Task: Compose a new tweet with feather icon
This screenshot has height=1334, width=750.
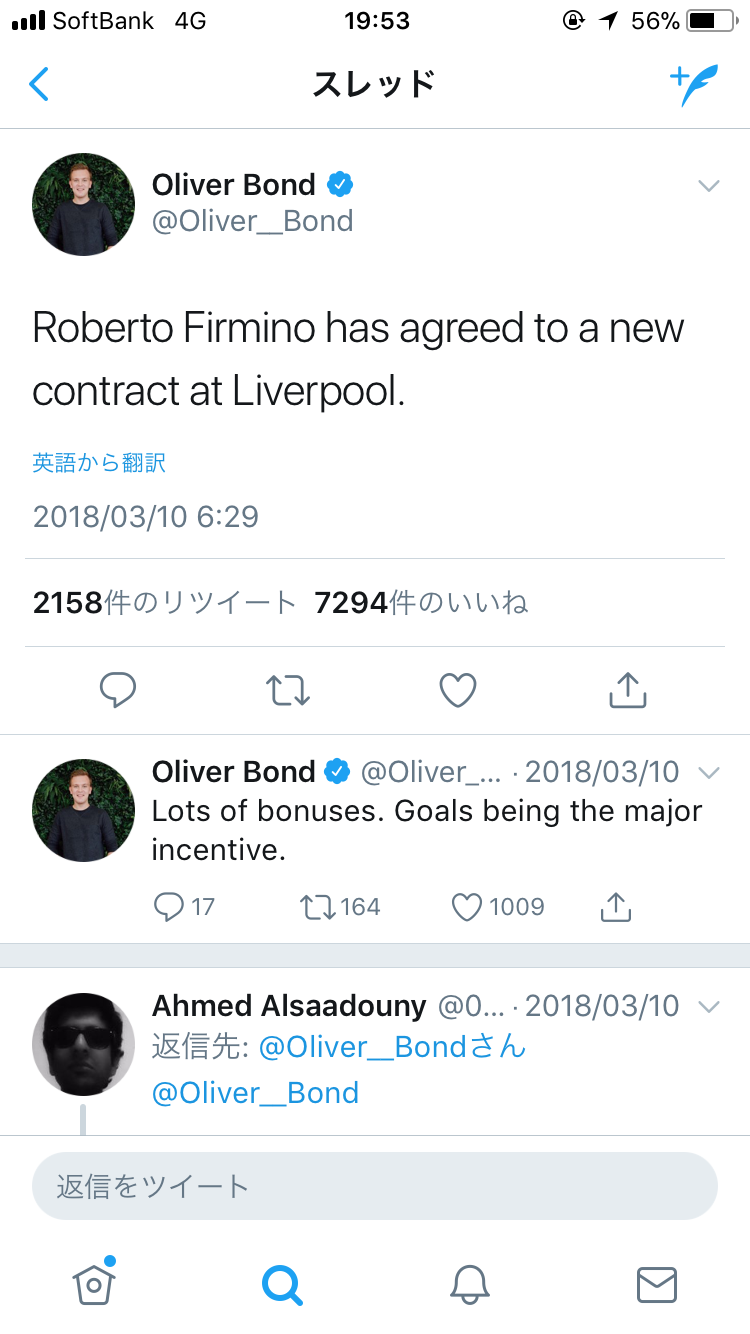Action: point(693,85)
